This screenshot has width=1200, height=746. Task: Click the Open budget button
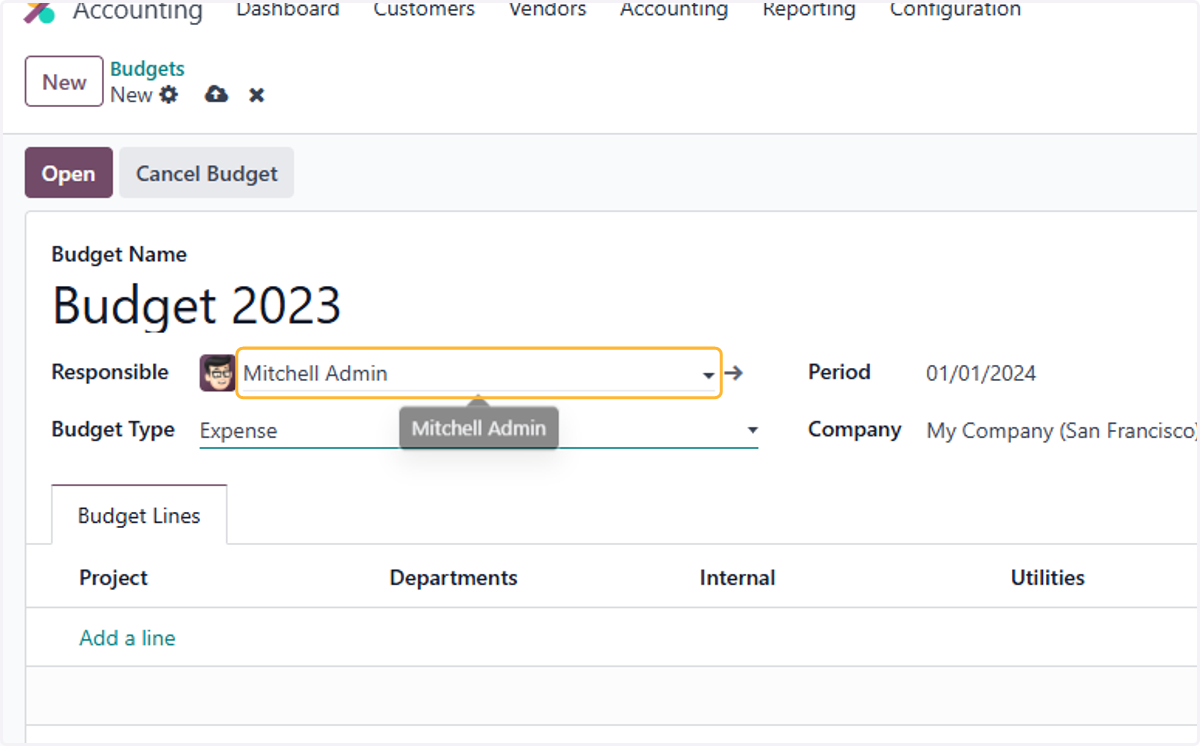(69, 173)
